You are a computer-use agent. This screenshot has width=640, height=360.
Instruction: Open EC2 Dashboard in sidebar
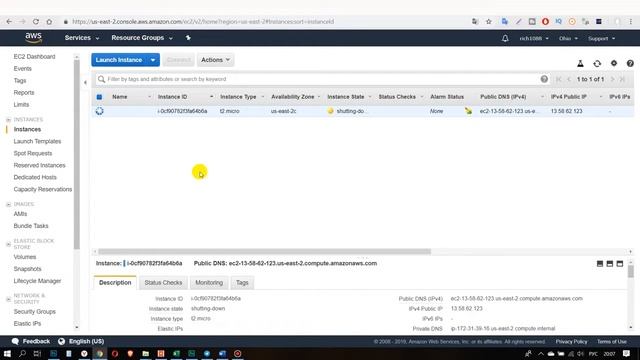point(34,57)
